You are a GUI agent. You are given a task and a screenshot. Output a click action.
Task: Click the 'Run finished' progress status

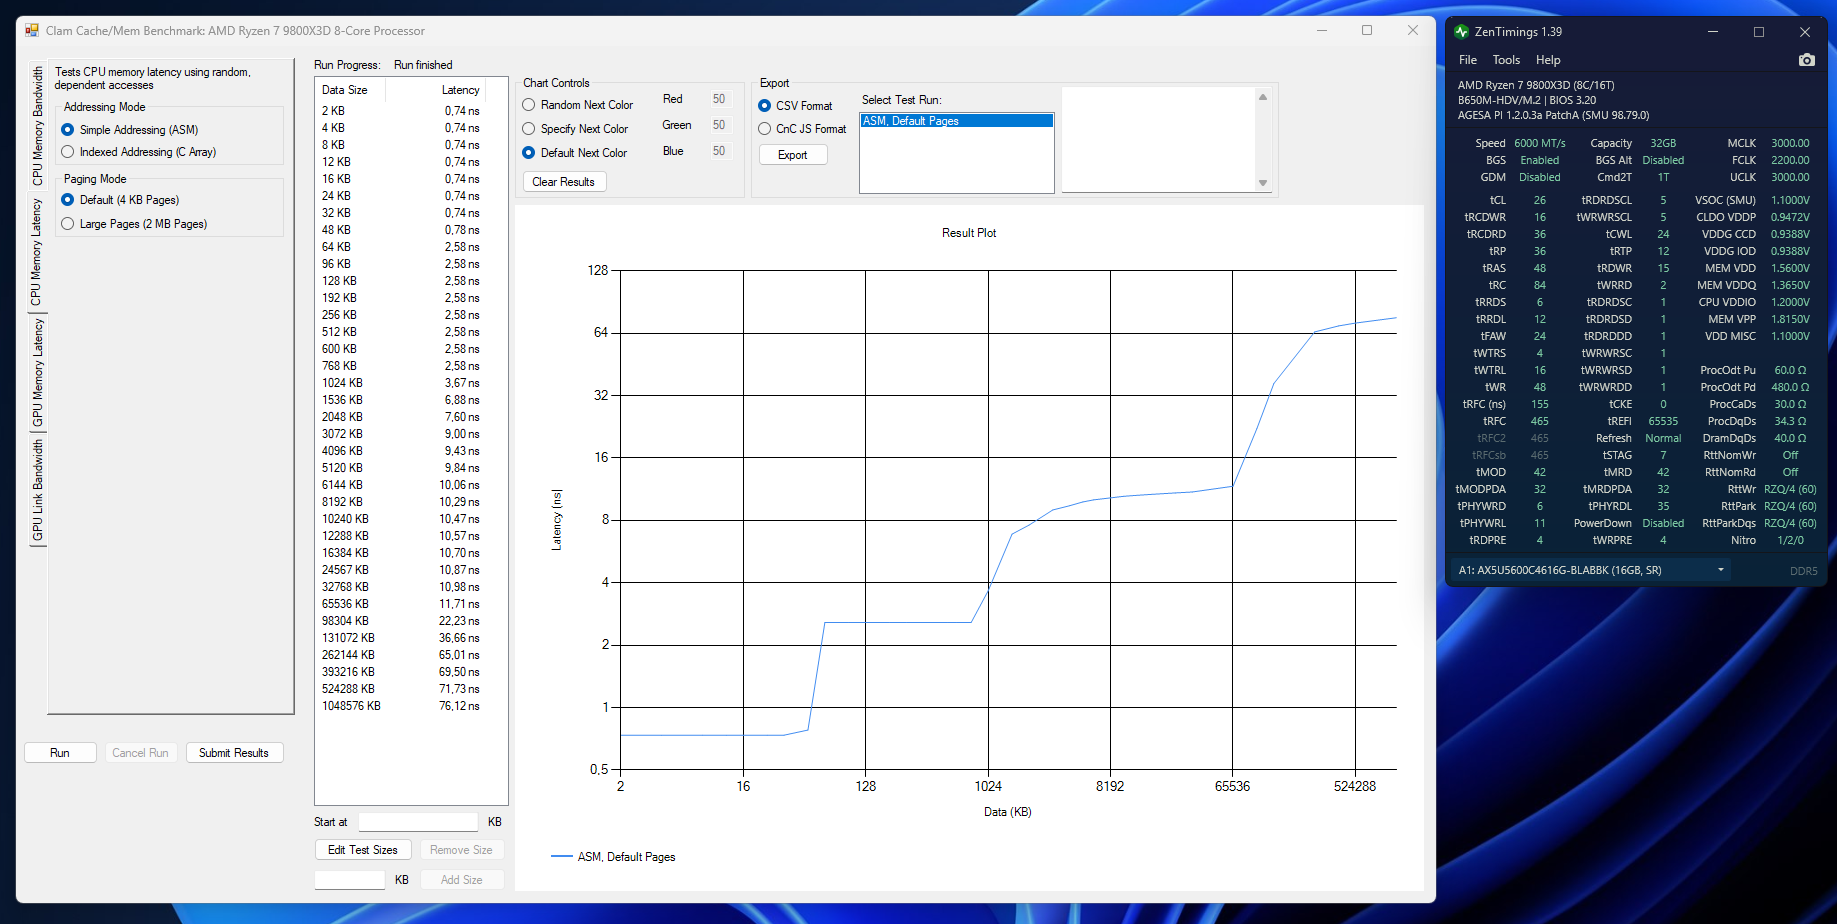point(423,65)
